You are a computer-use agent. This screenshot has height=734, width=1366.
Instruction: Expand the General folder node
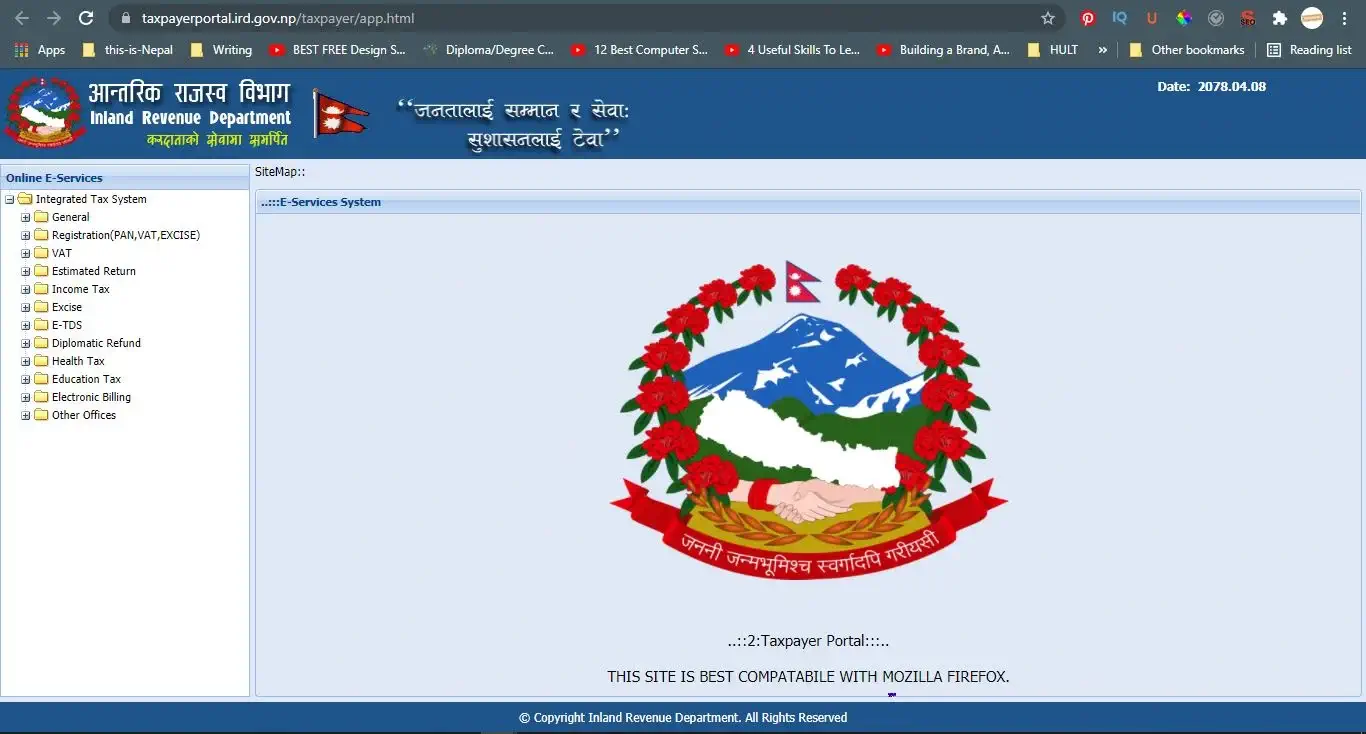[x=26, y=217]
